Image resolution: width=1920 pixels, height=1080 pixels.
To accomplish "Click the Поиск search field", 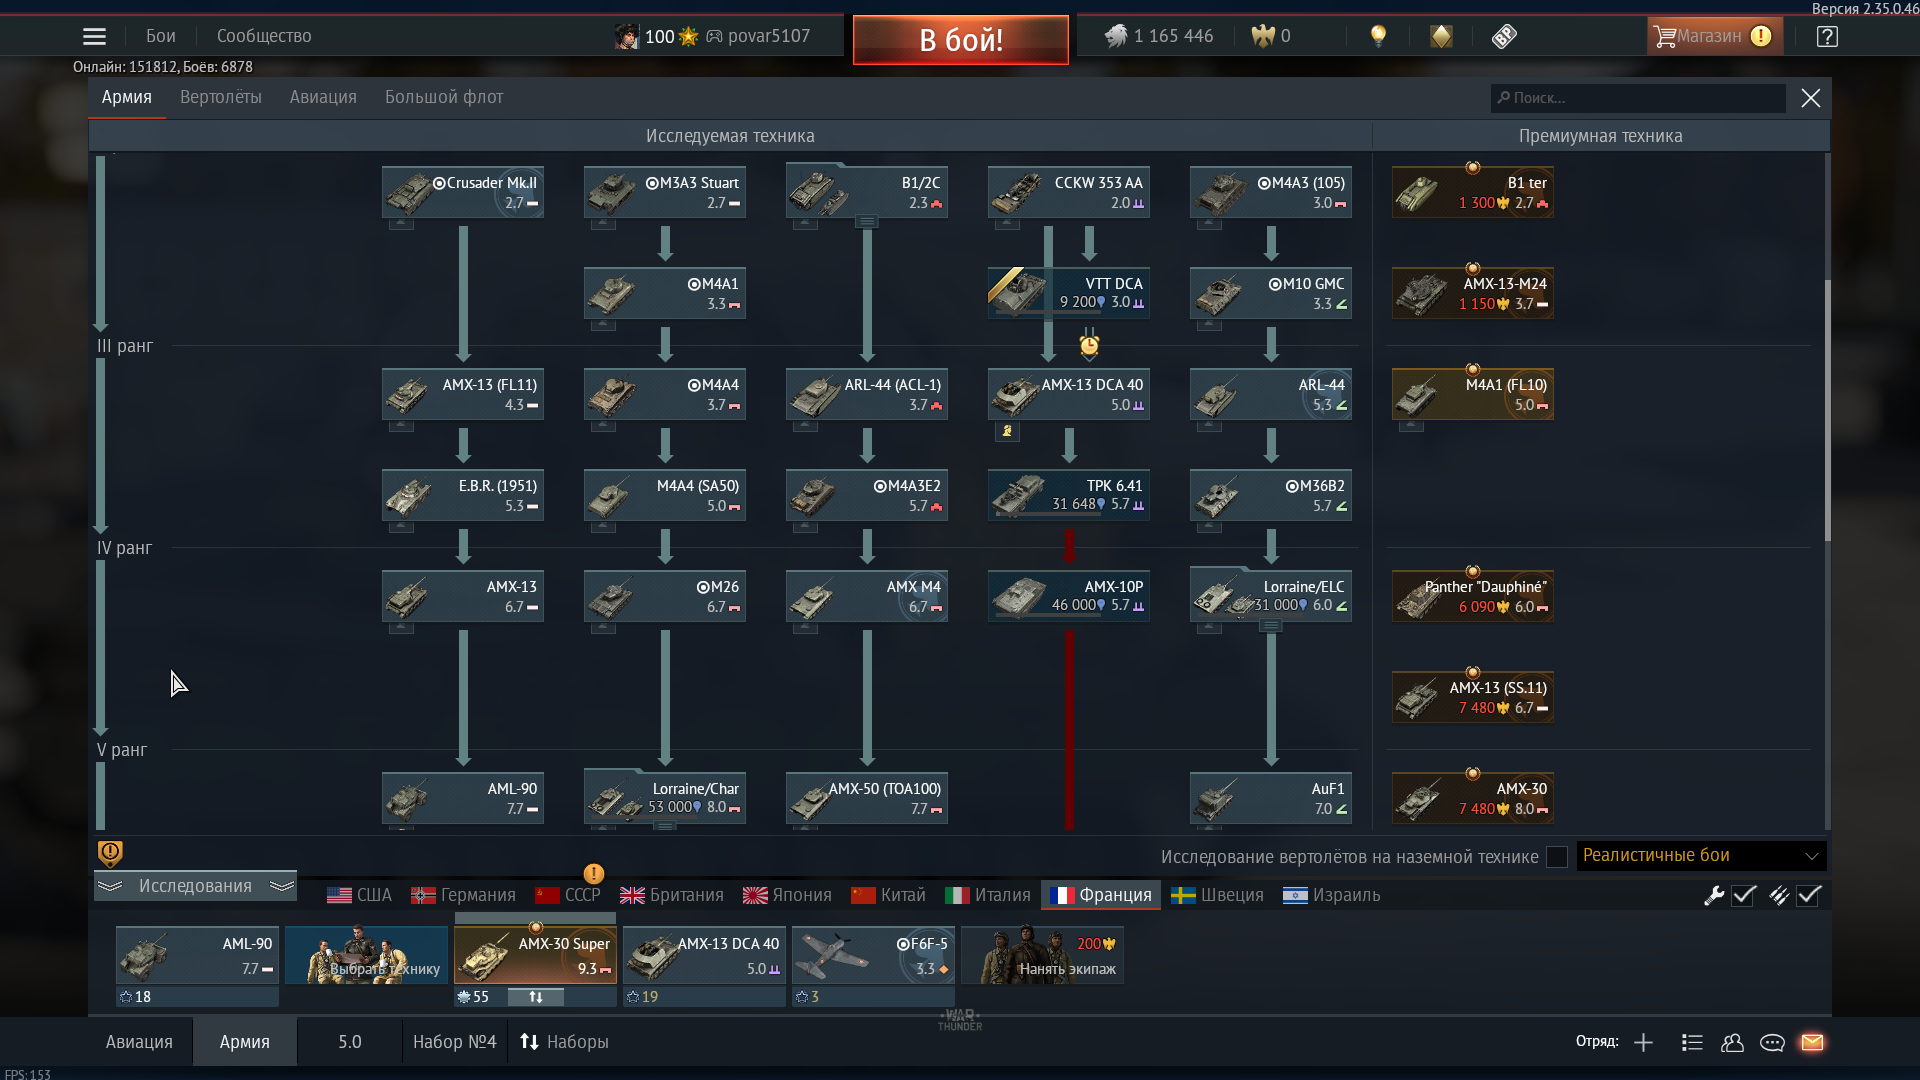I will (x=1639, y=98).
